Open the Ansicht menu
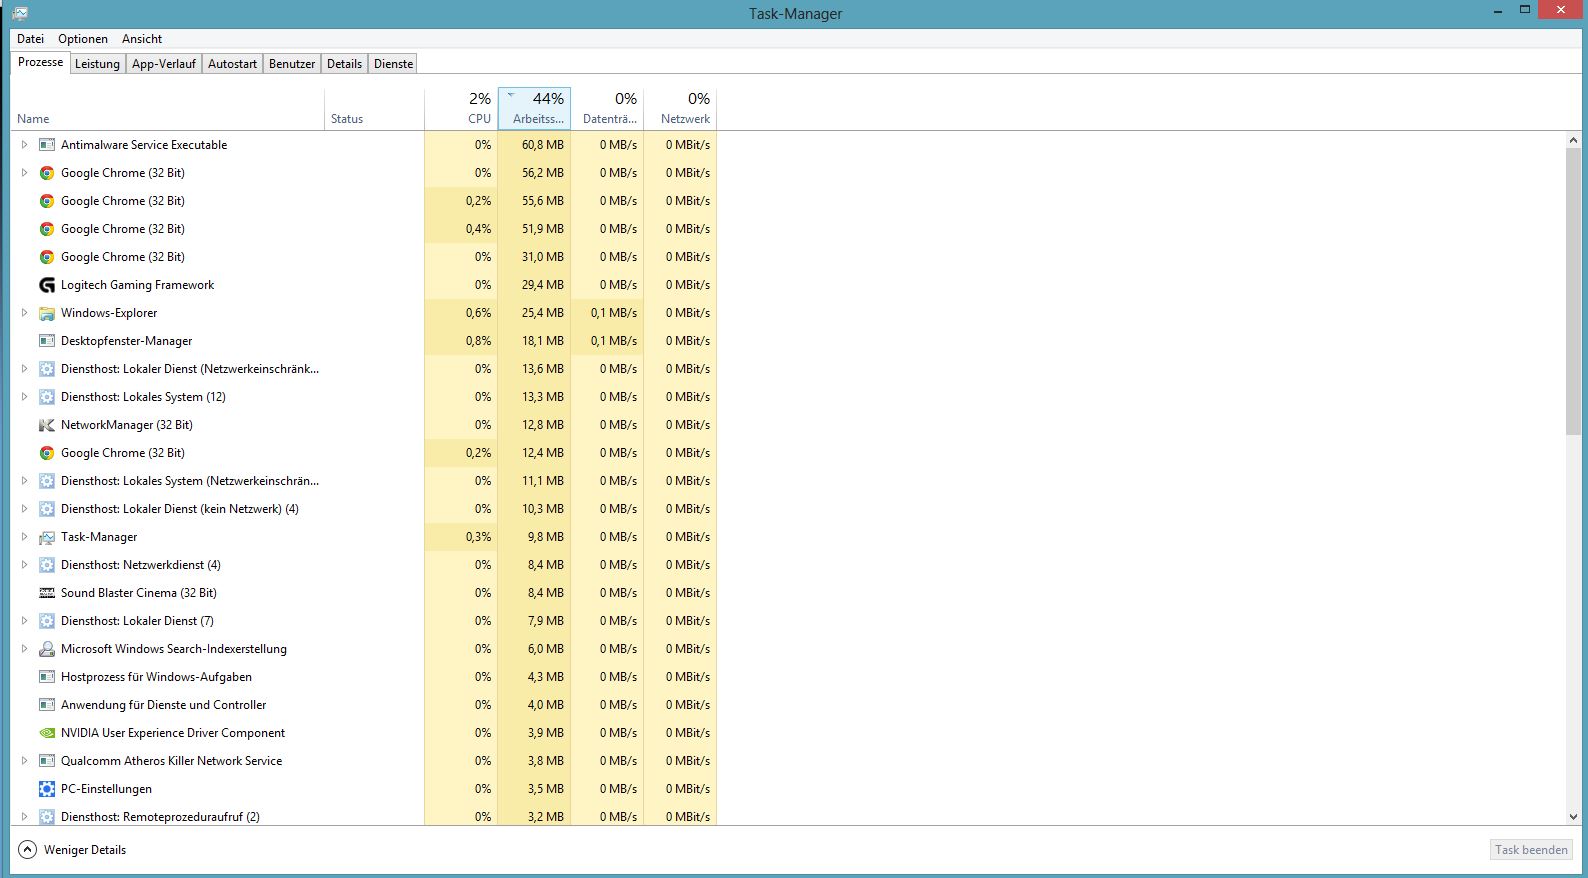1588x878 pixels. [142, 39]
